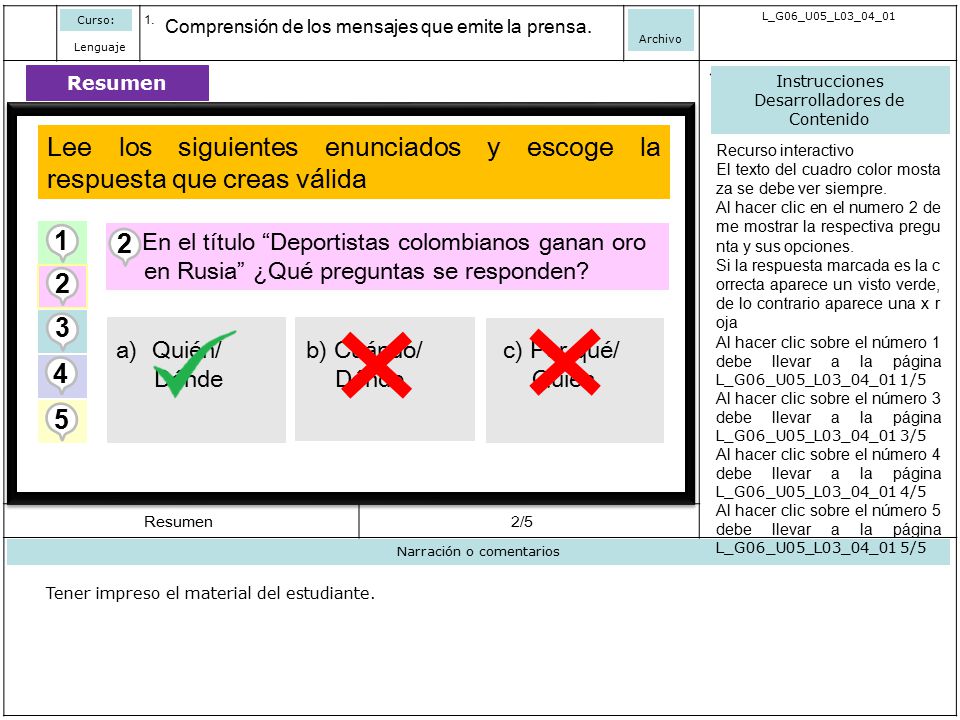Click Instrucciones Desarrolladores de Contenido header
This screenshot has width=960, height=720.
[830, 100]
